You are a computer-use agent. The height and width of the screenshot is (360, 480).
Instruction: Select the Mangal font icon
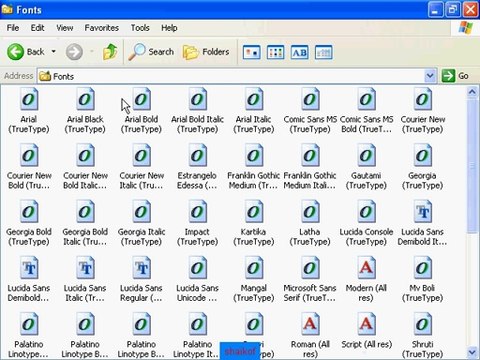254,268
